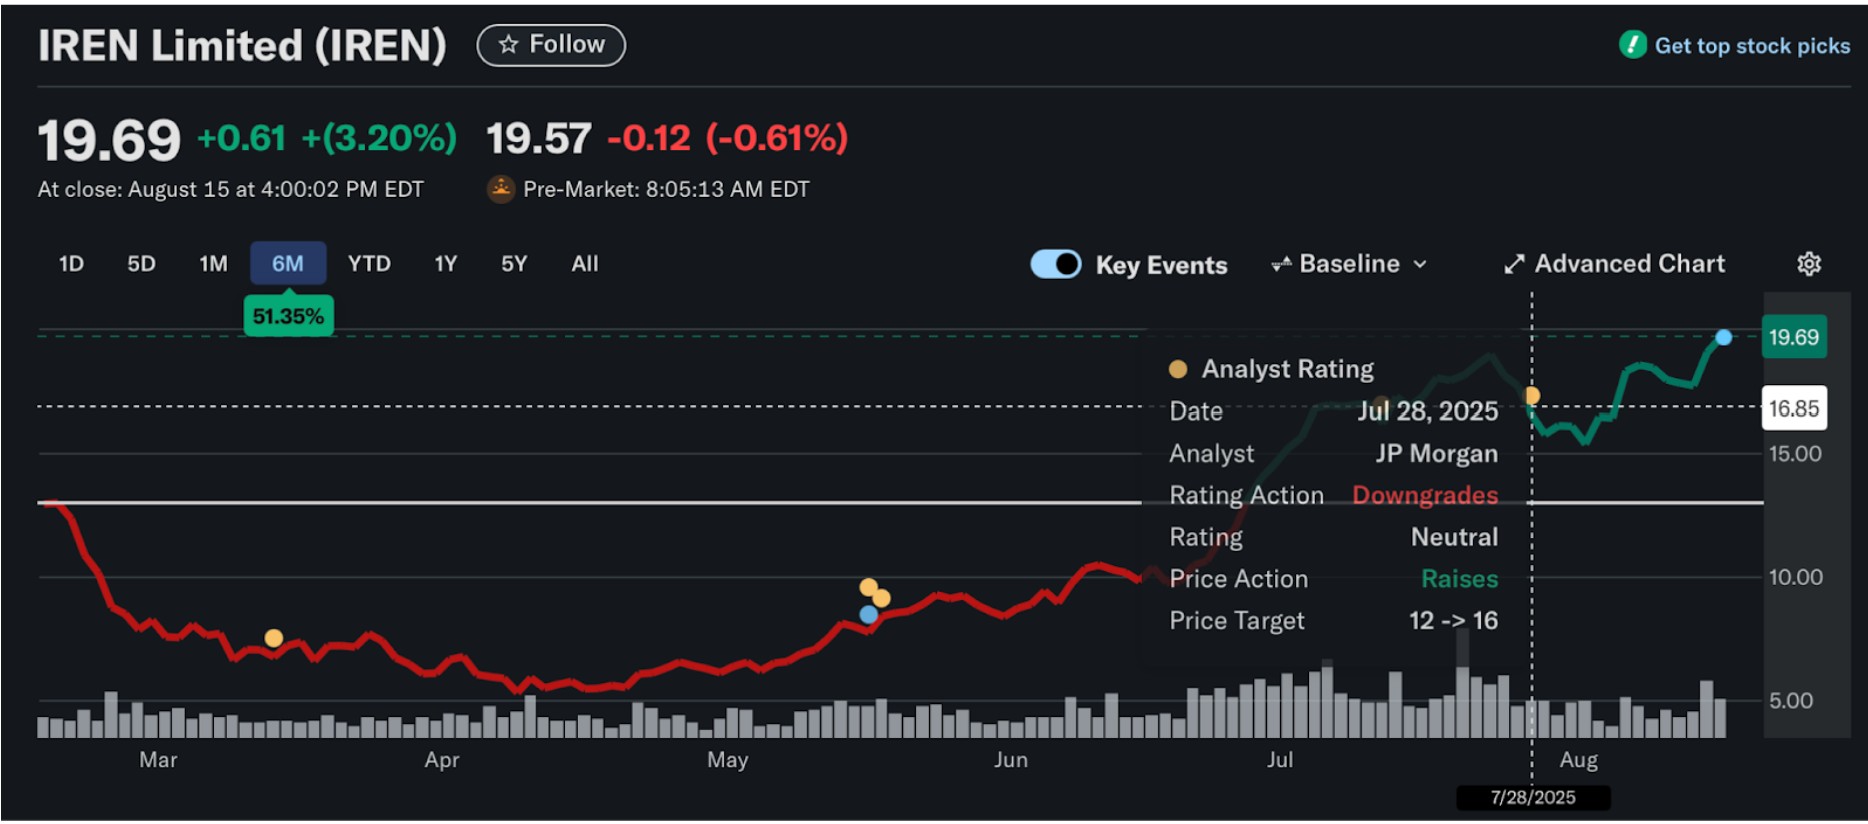Click the blue dot at latest price
This screenshot has height=824, width=1868.
[1723, 338]
